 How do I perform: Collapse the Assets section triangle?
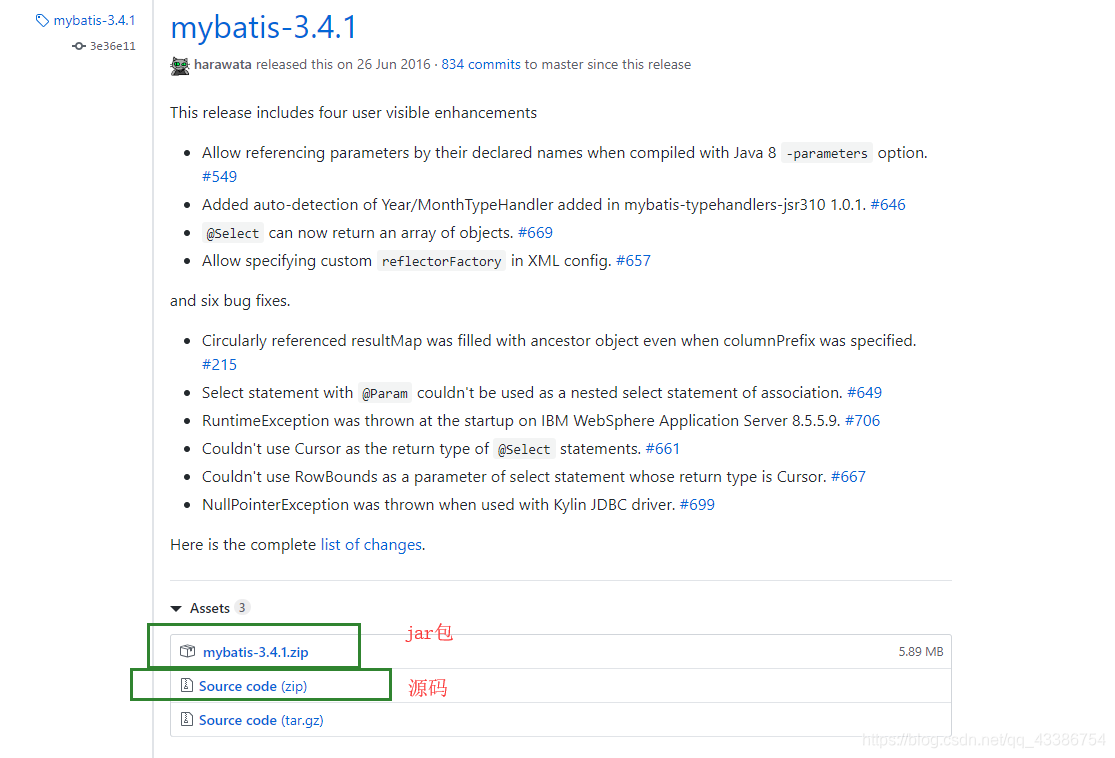pos(176,609)
